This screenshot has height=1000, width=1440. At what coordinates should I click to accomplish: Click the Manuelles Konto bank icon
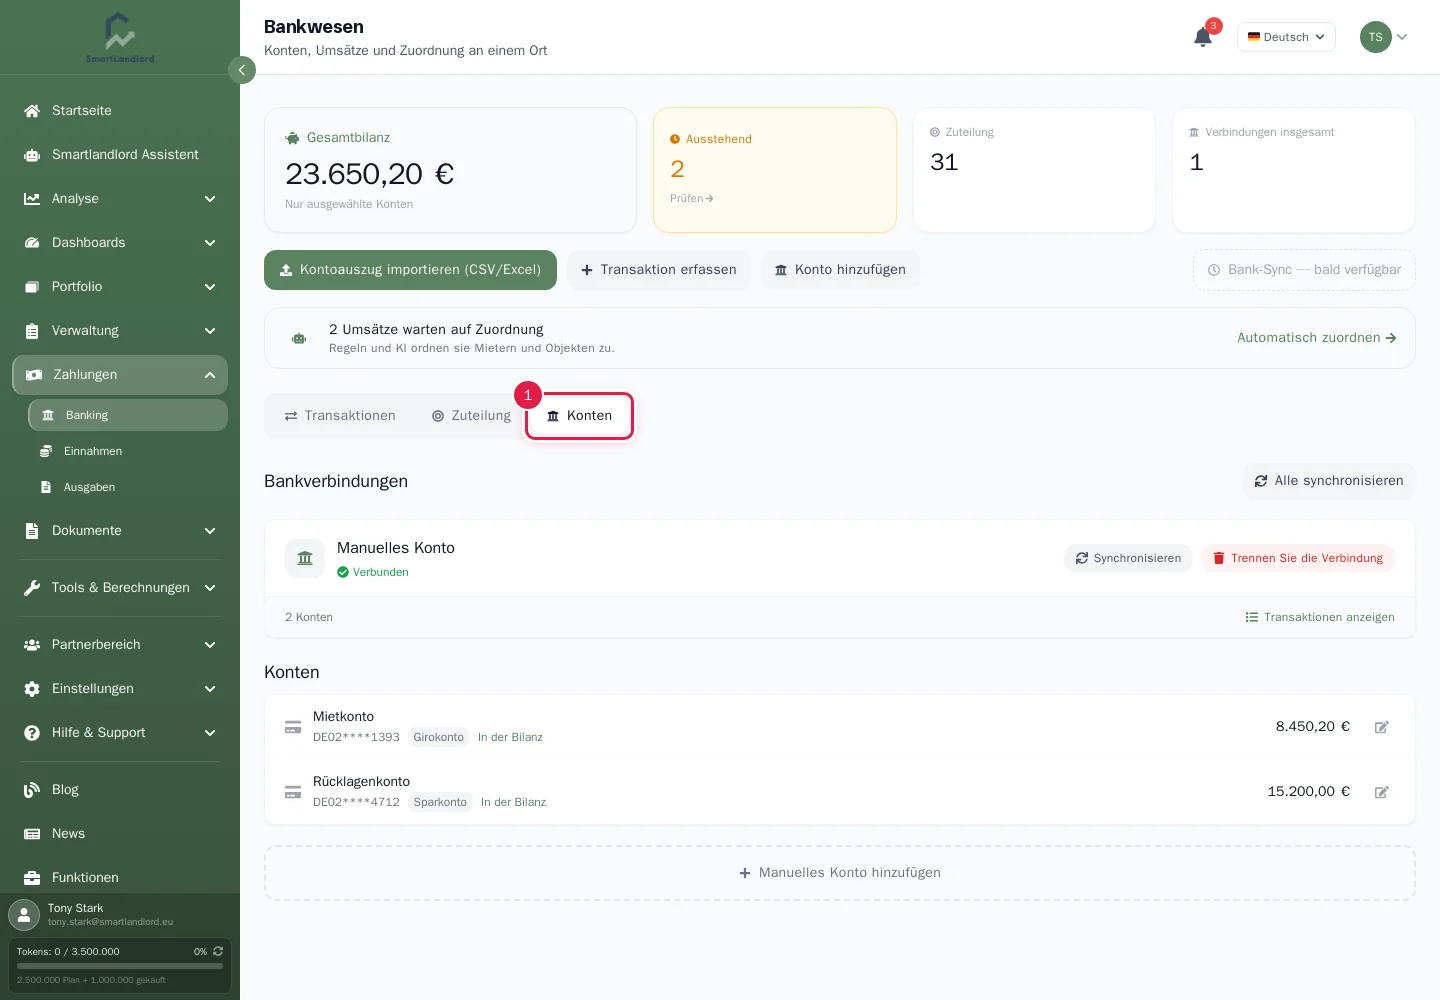(x=305, y=558)
